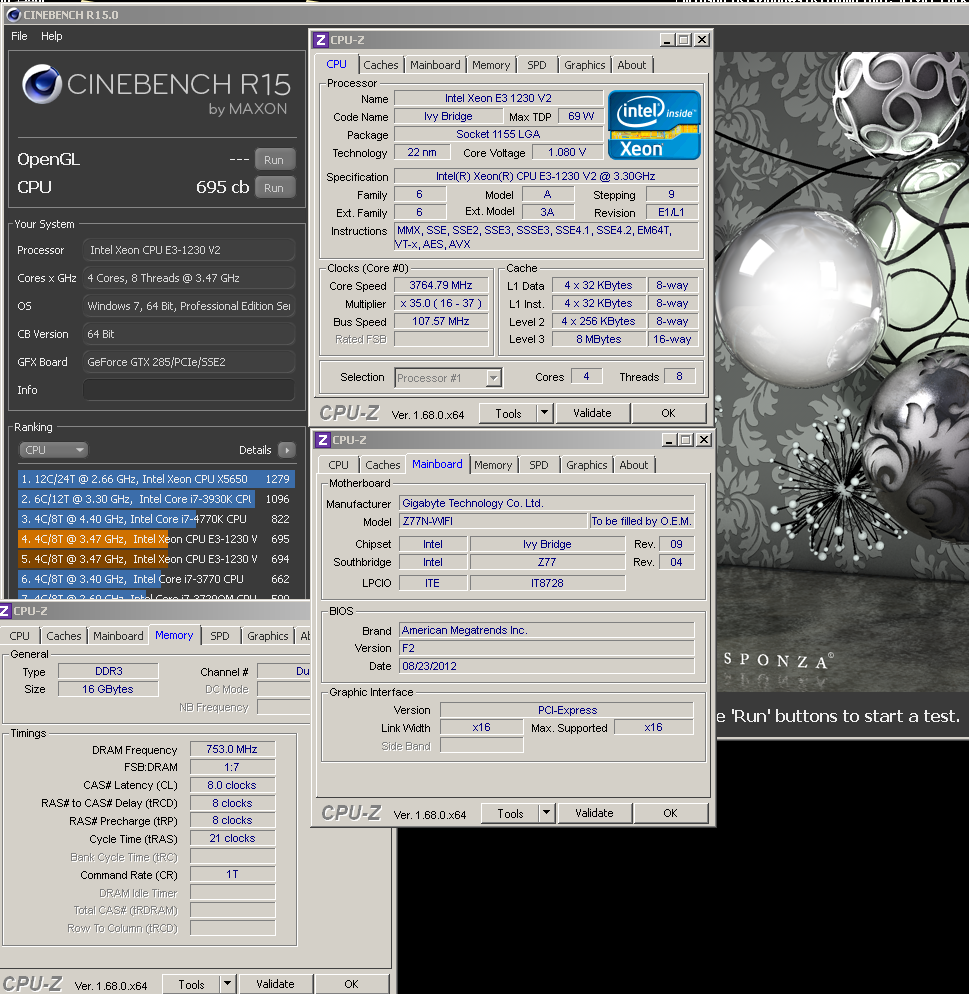Click Tools button in top CPU-Z window
Viewport: 969px width, 994px height.
coord(508,413)
